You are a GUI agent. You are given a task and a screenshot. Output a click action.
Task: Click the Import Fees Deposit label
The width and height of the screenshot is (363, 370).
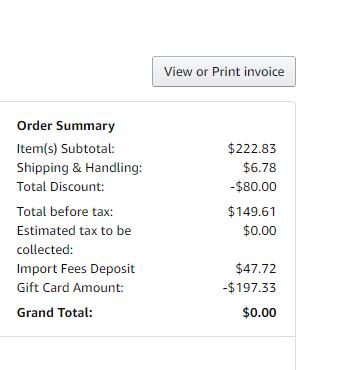[x=76, y=269]
